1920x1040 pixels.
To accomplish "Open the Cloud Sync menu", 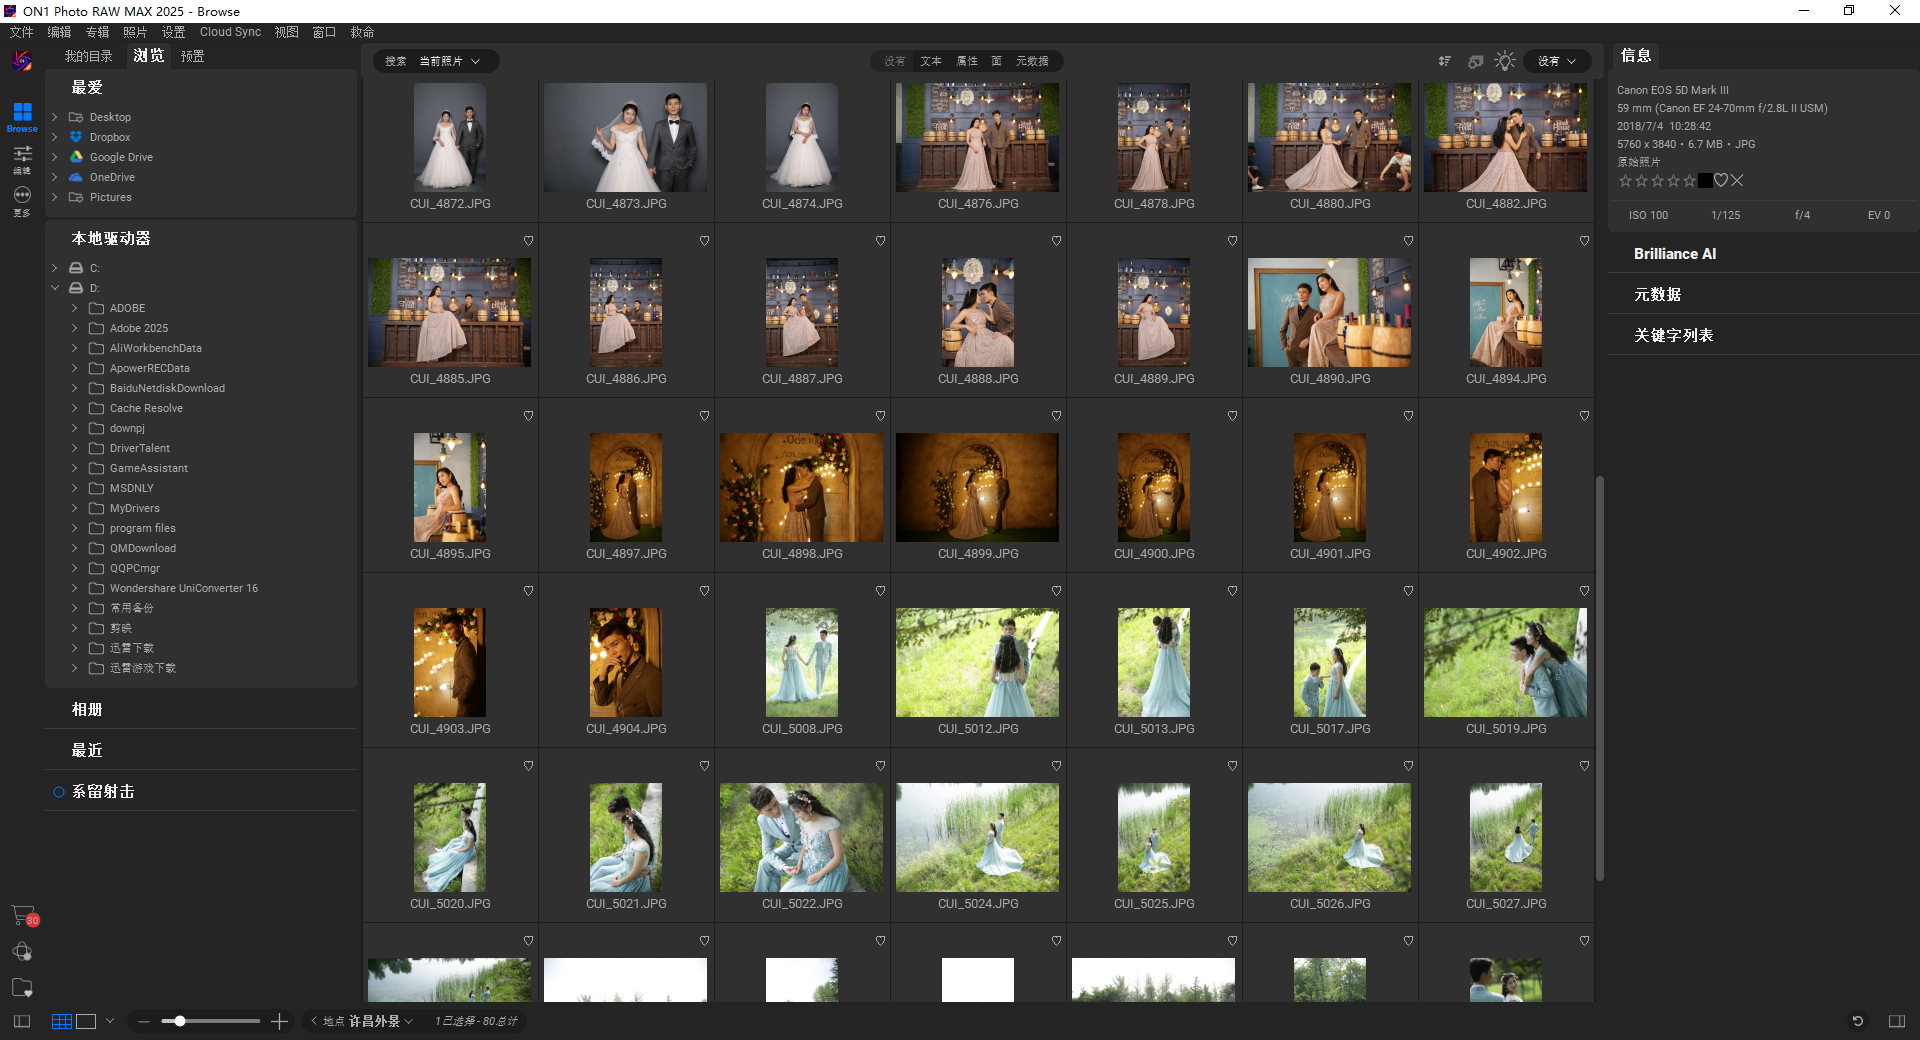I will click(230, 32).
